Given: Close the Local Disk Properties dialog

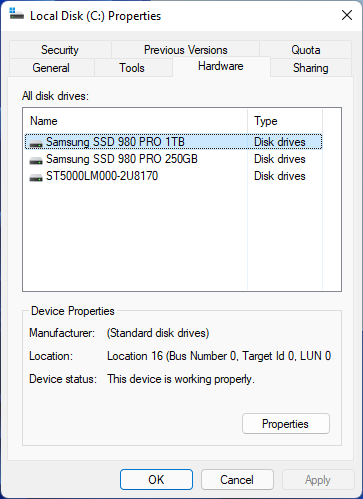Looking at the screenshot, I should pyautogui.click(x=347, y=15).
